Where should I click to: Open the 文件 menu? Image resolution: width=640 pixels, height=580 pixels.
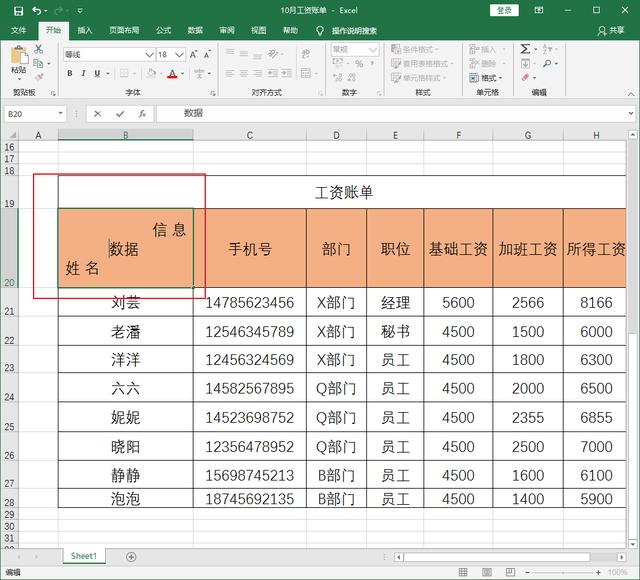pos(18,30)
